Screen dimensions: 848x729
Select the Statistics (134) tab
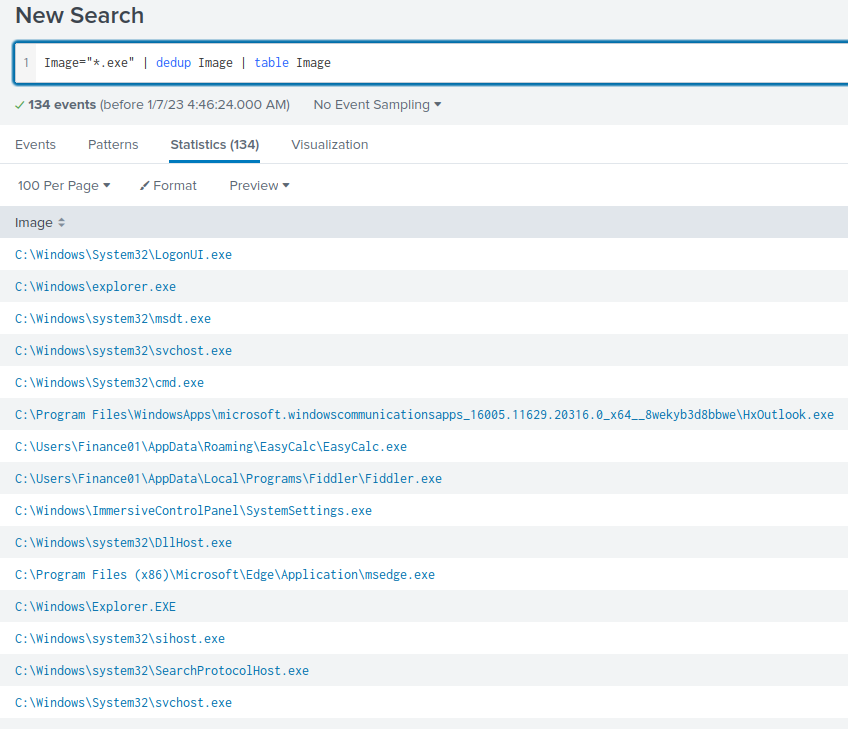(215, 144)
